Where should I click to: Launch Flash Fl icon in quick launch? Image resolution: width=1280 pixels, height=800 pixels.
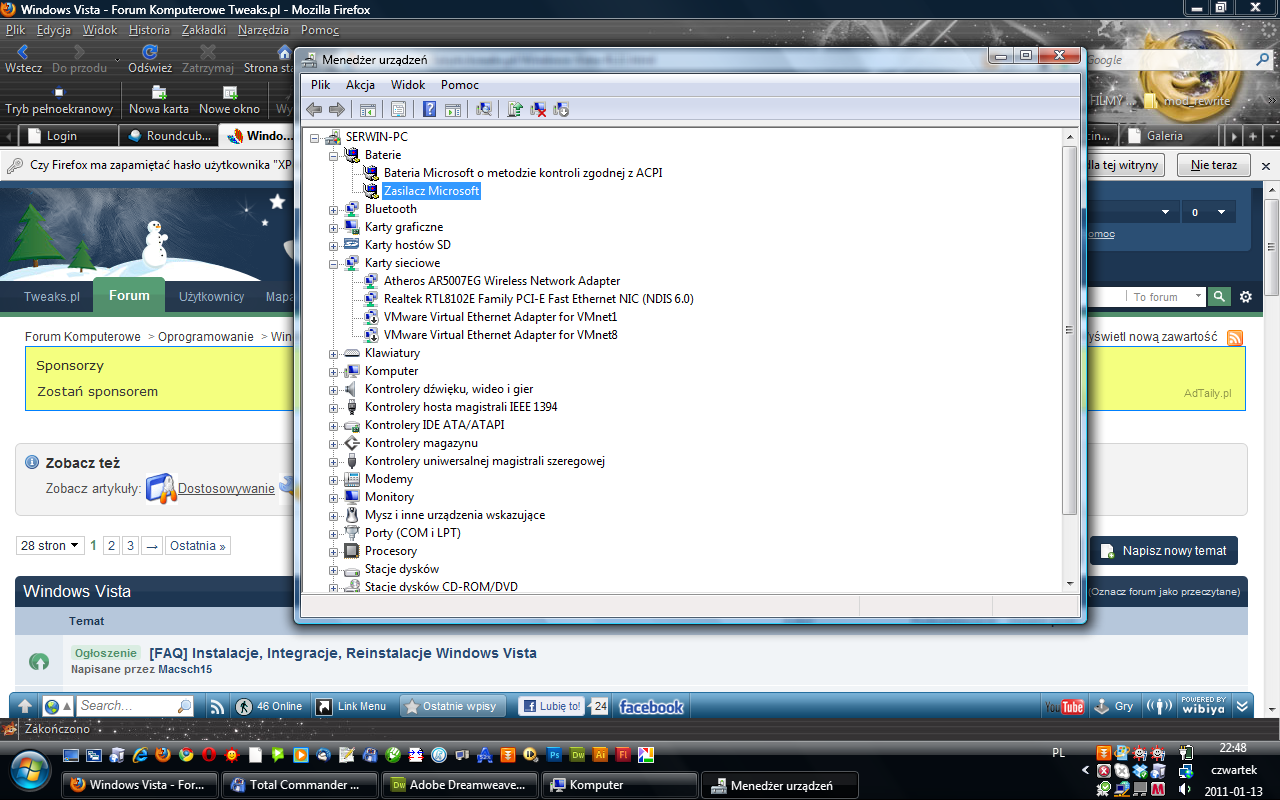pyautogui.click(x=623, y=755)
